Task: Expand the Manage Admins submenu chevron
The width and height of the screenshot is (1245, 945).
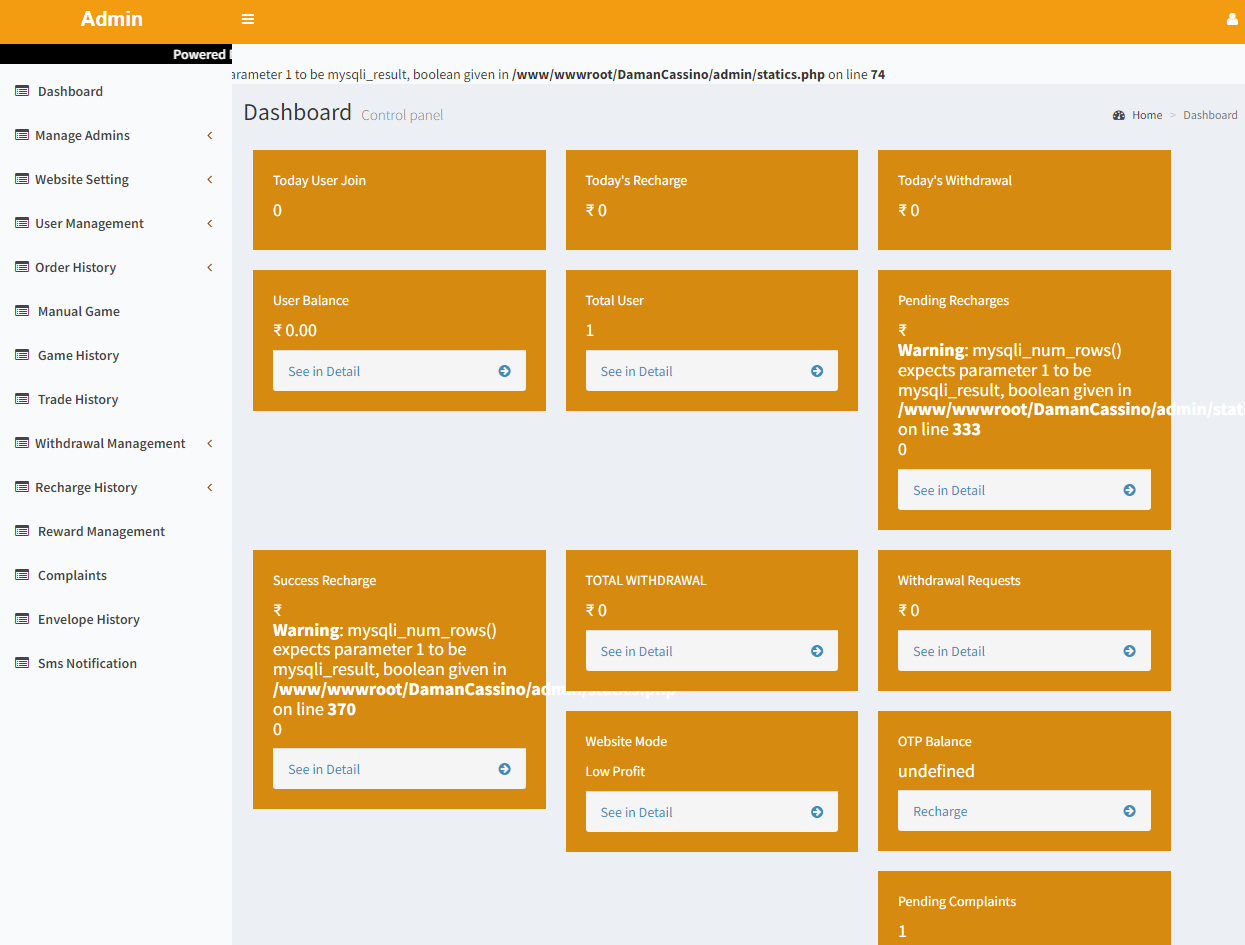Action: click(x=210, y=135)
